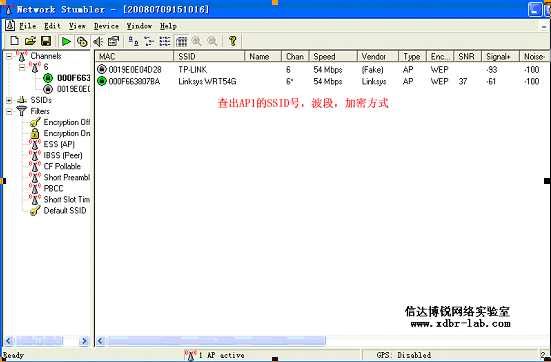The width and height of the screenshot is (551, 362).
Task: Open the File menu
Action: [x=27, y=26]
